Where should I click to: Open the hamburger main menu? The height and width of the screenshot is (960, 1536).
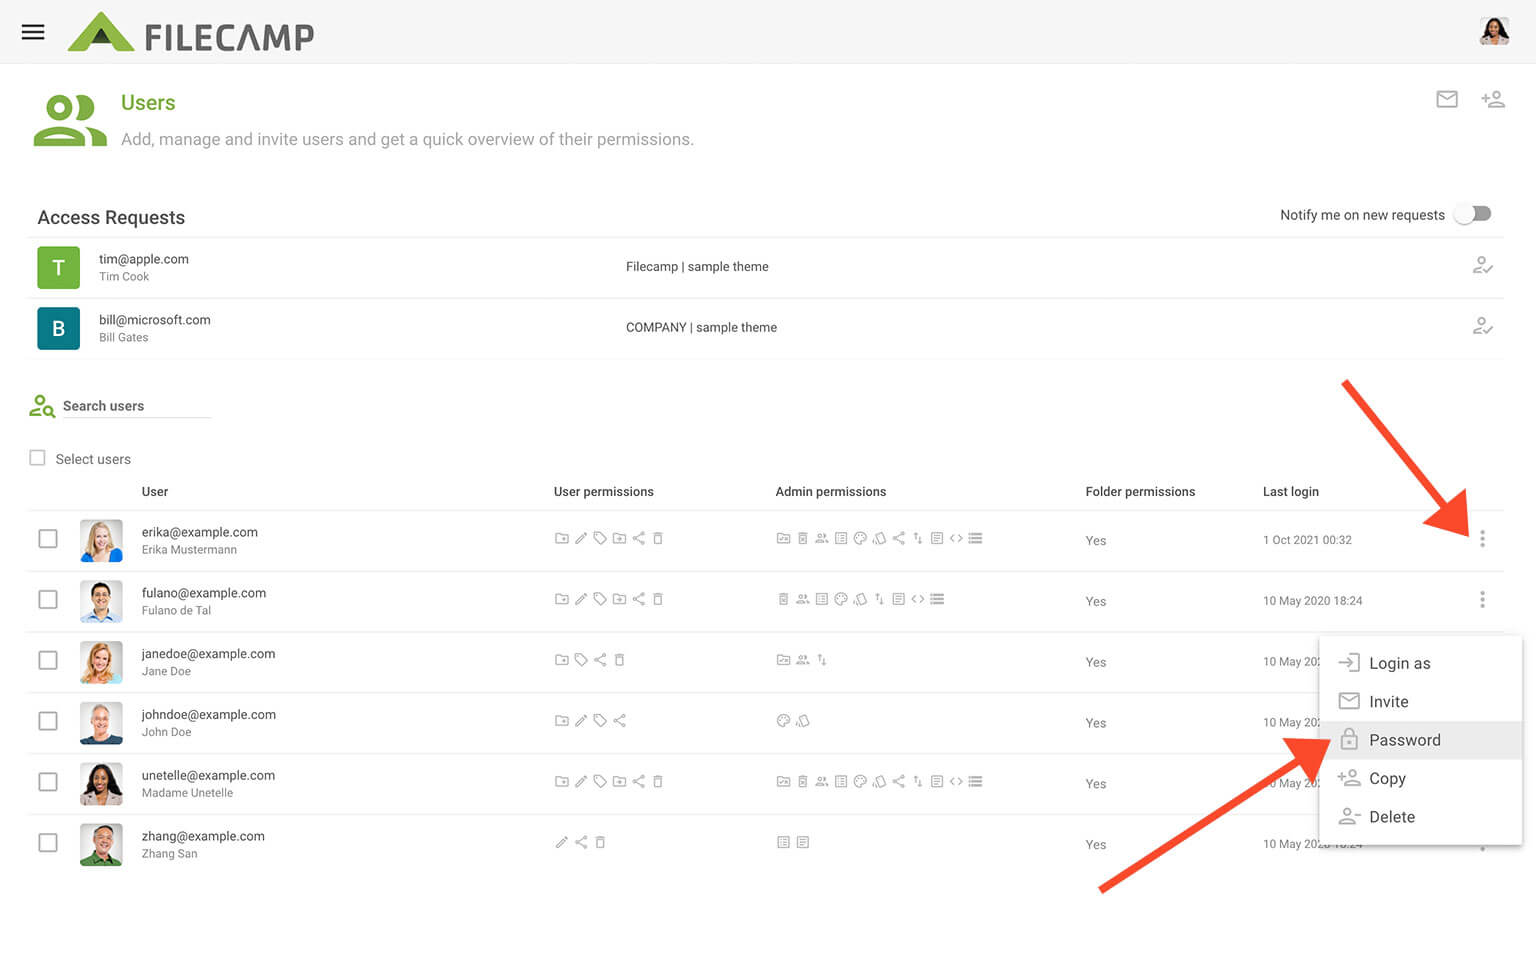(33, 32)
